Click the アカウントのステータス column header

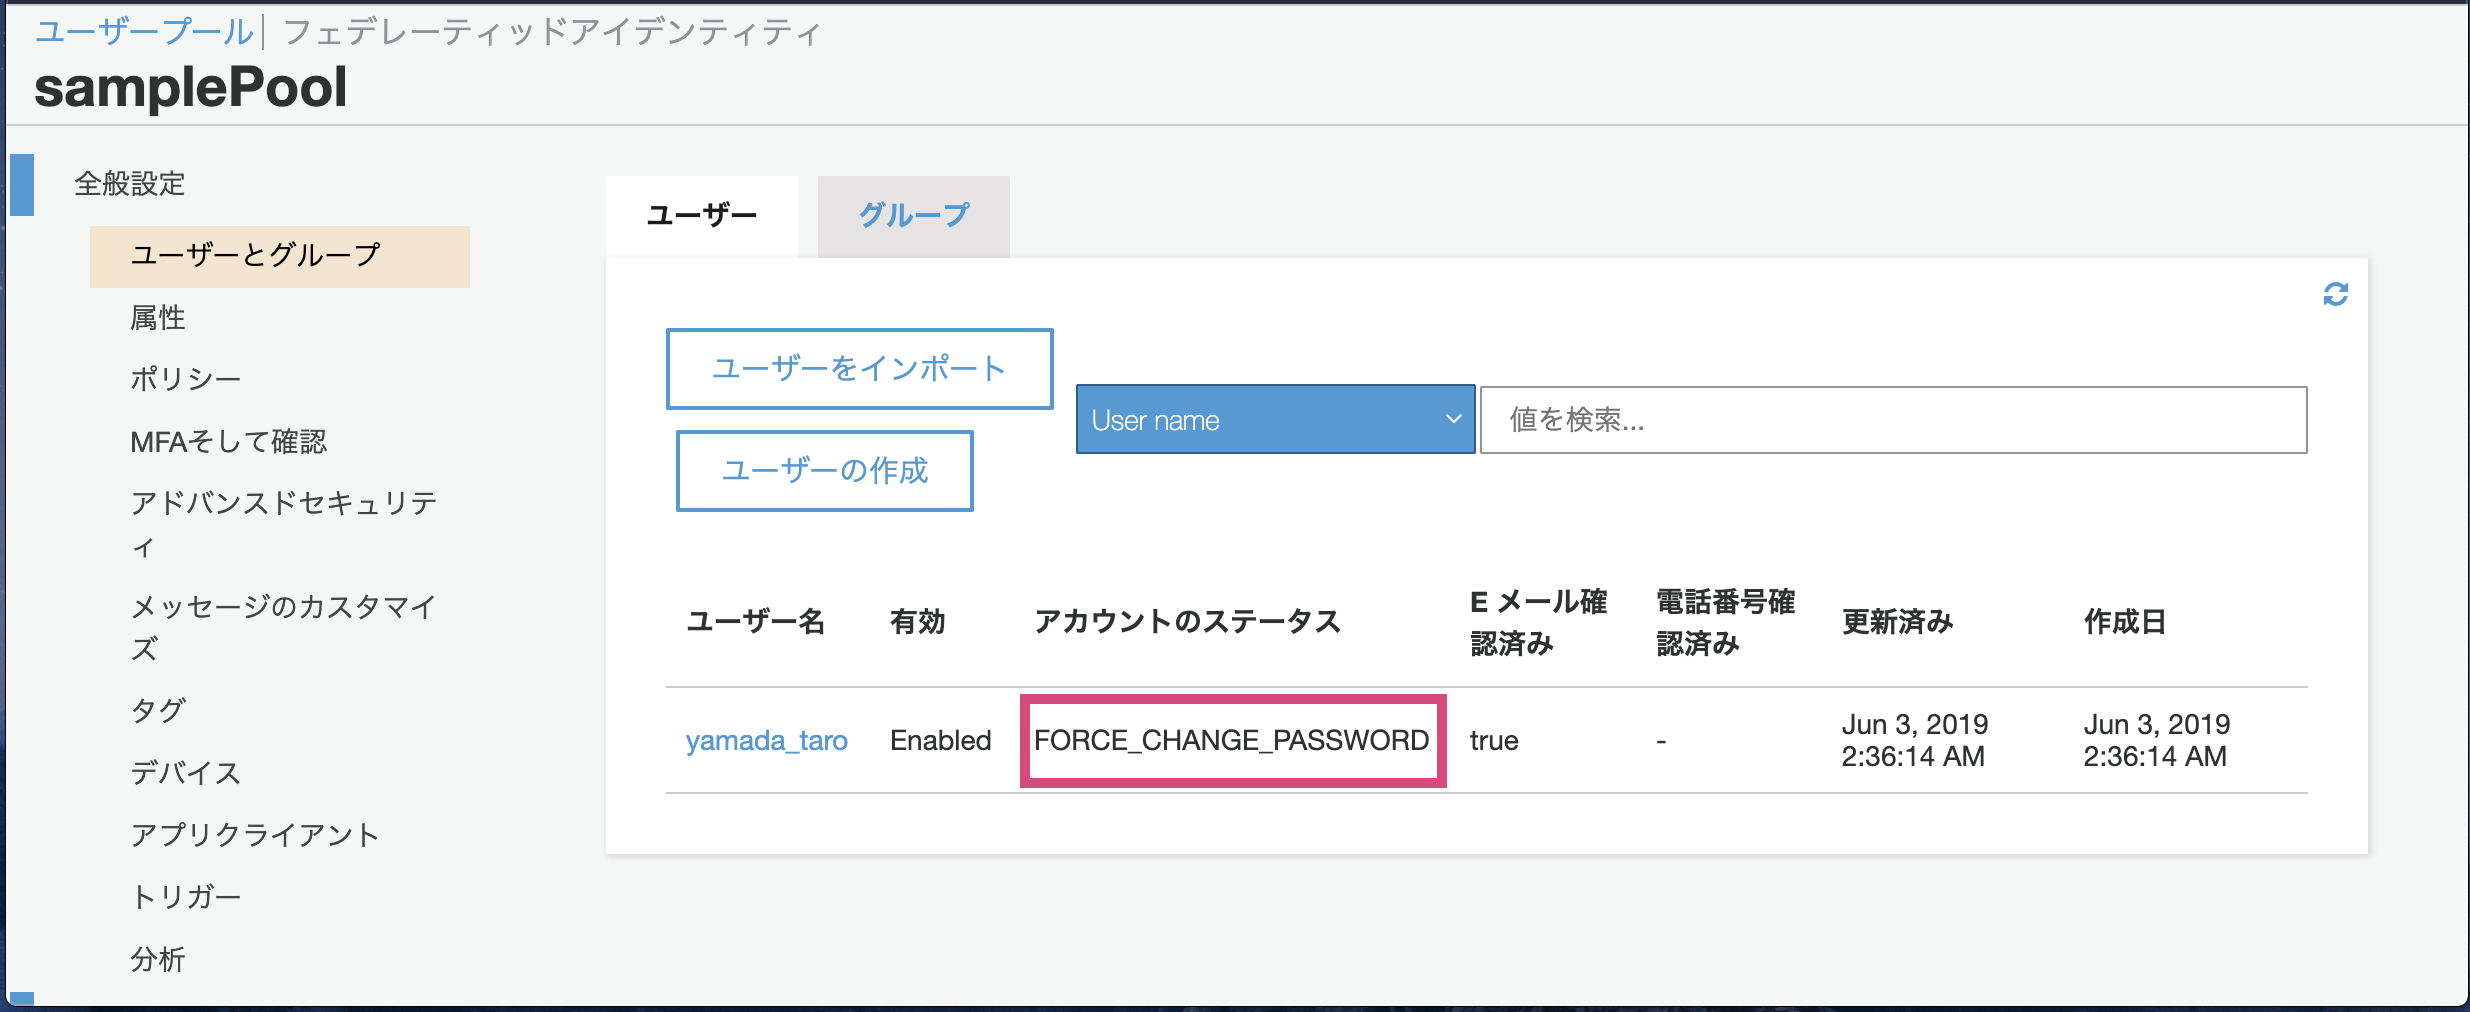(1187, 622)
